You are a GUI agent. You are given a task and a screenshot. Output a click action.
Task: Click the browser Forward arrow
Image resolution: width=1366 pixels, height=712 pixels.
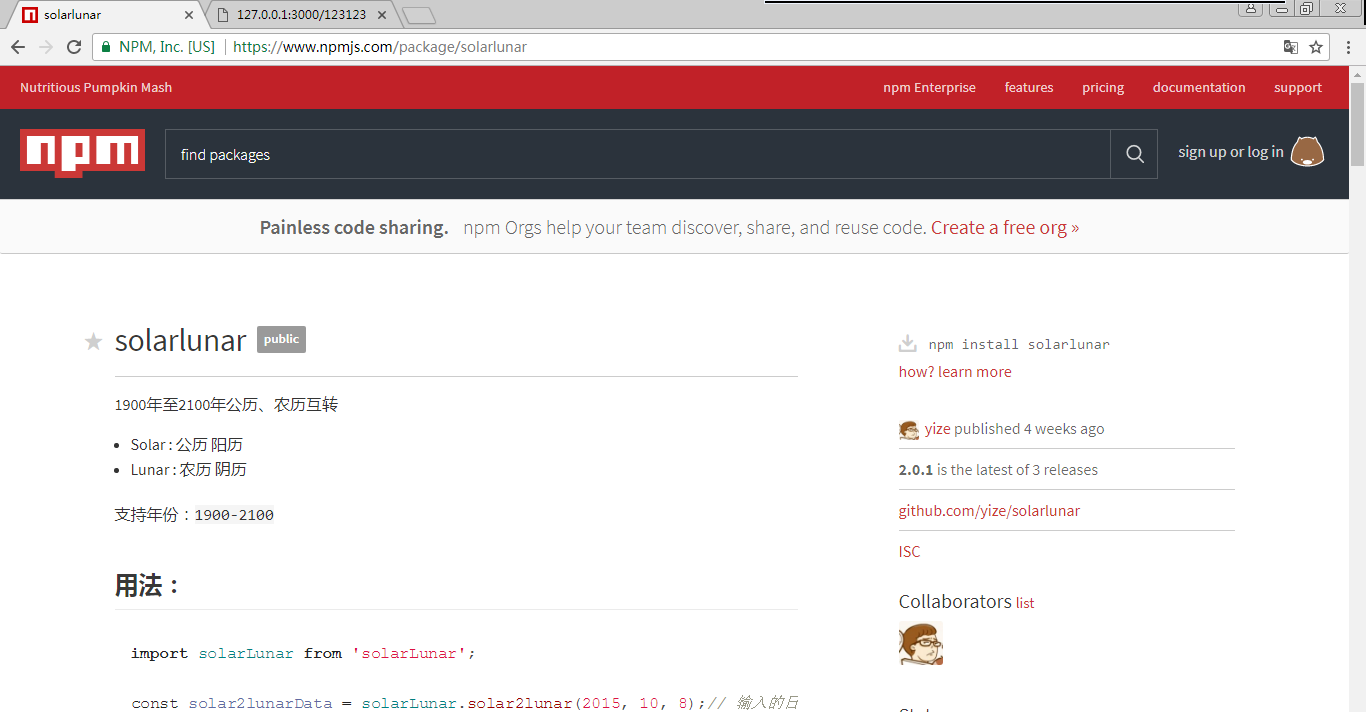tap(46, 47)
